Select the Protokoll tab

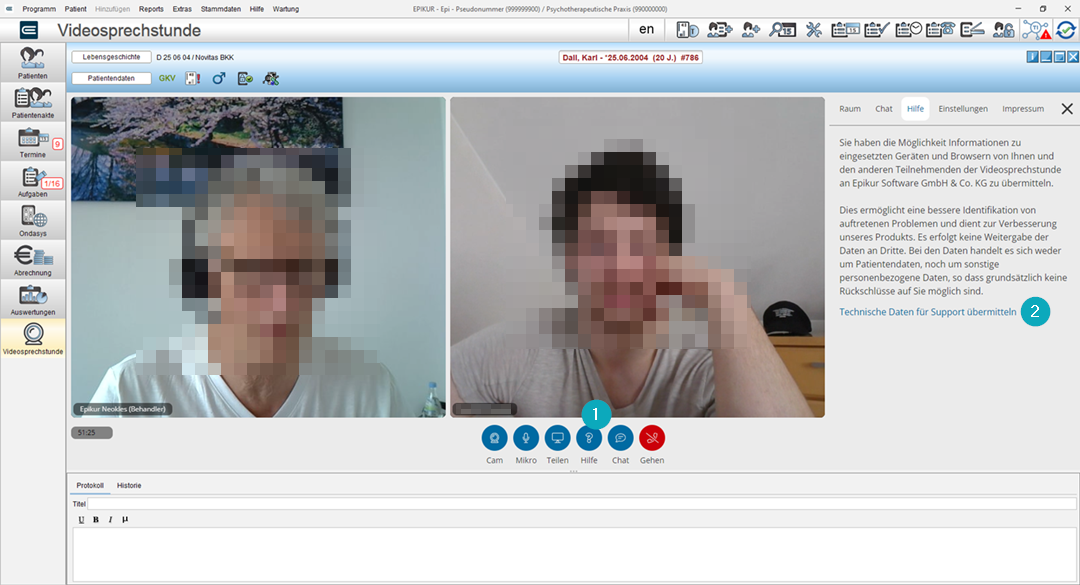click(x=90, y=485)
